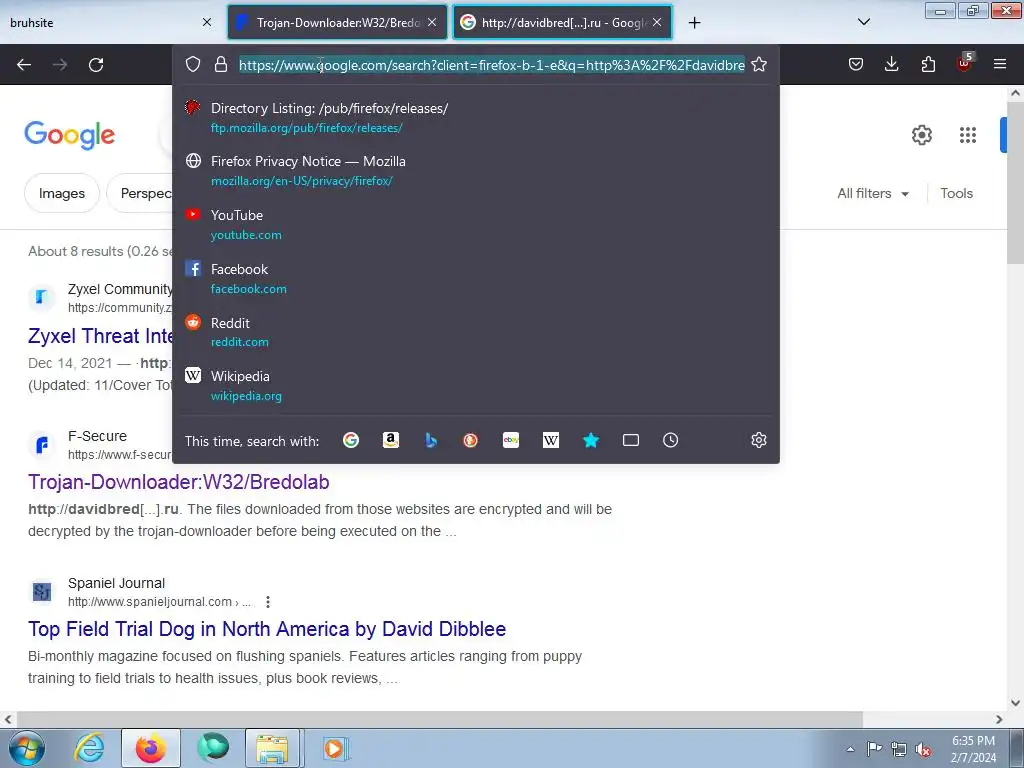
Task: Close the Google search tab
Action: (657, 22)
